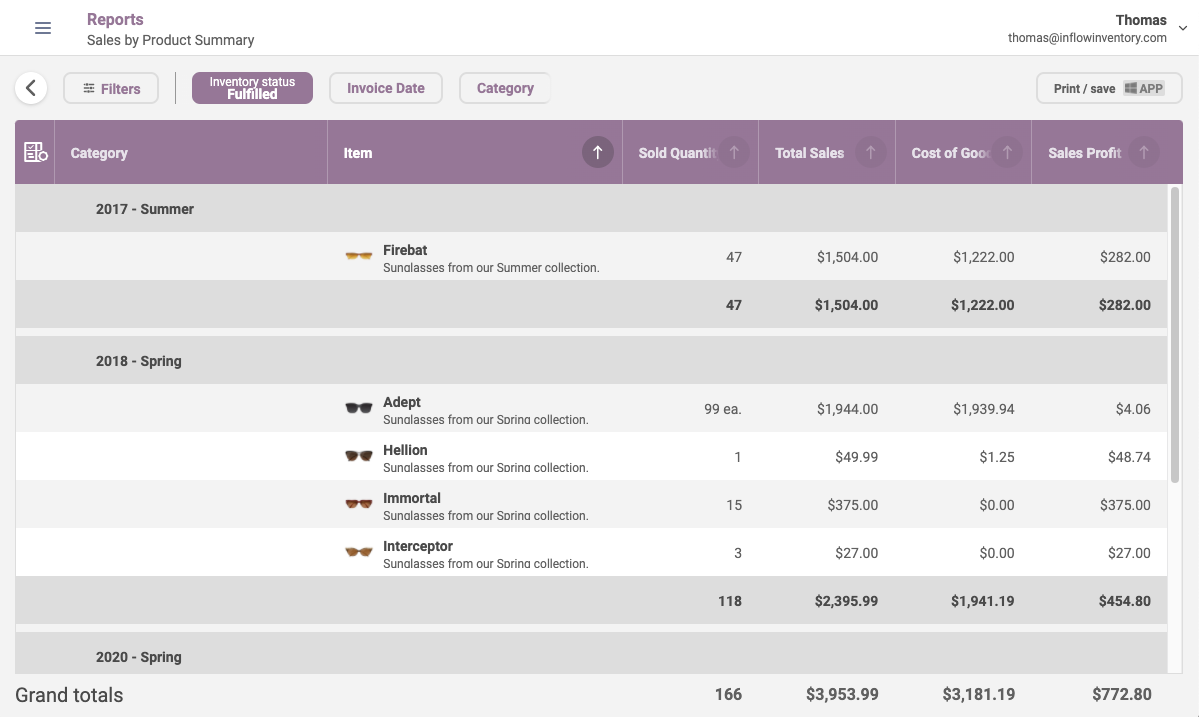Click the back arrow button

click(31, 88)
